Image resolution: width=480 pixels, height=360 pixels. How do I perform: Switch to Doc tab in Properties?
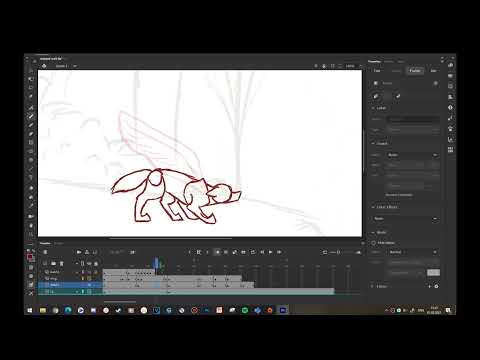point(433,71)
